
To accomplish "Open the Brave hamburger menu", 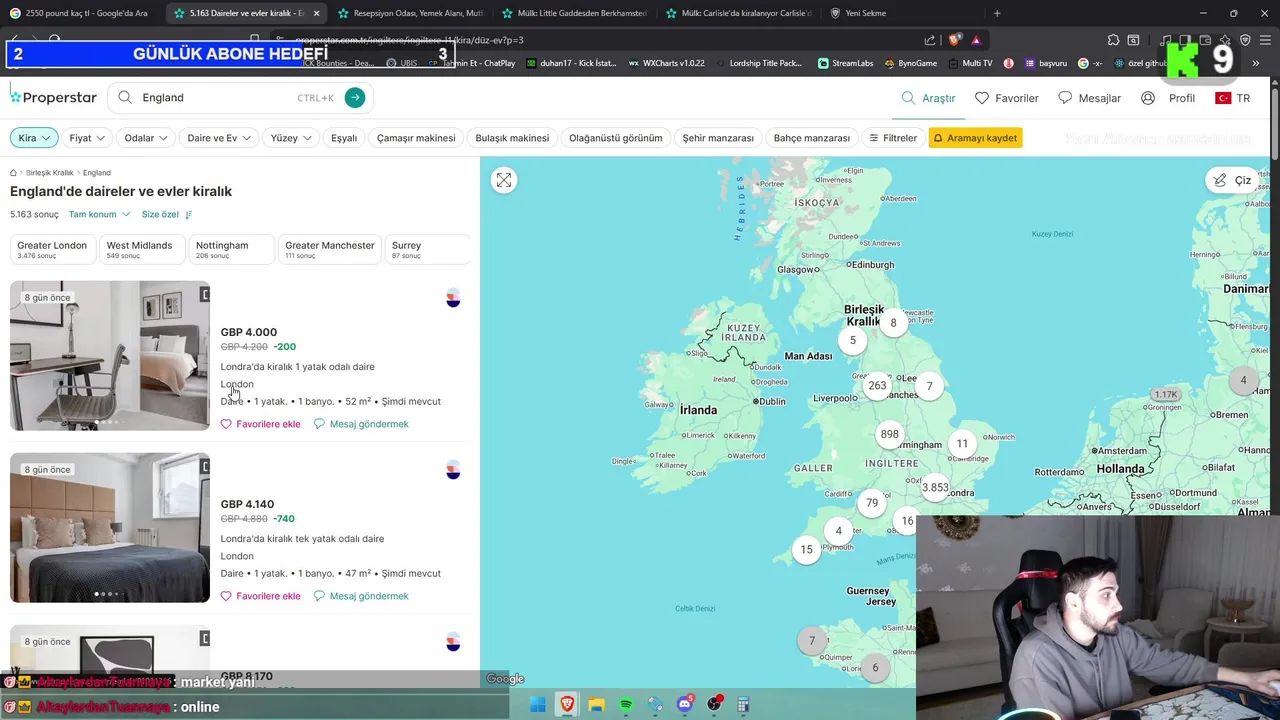I will pos(1267,40).
